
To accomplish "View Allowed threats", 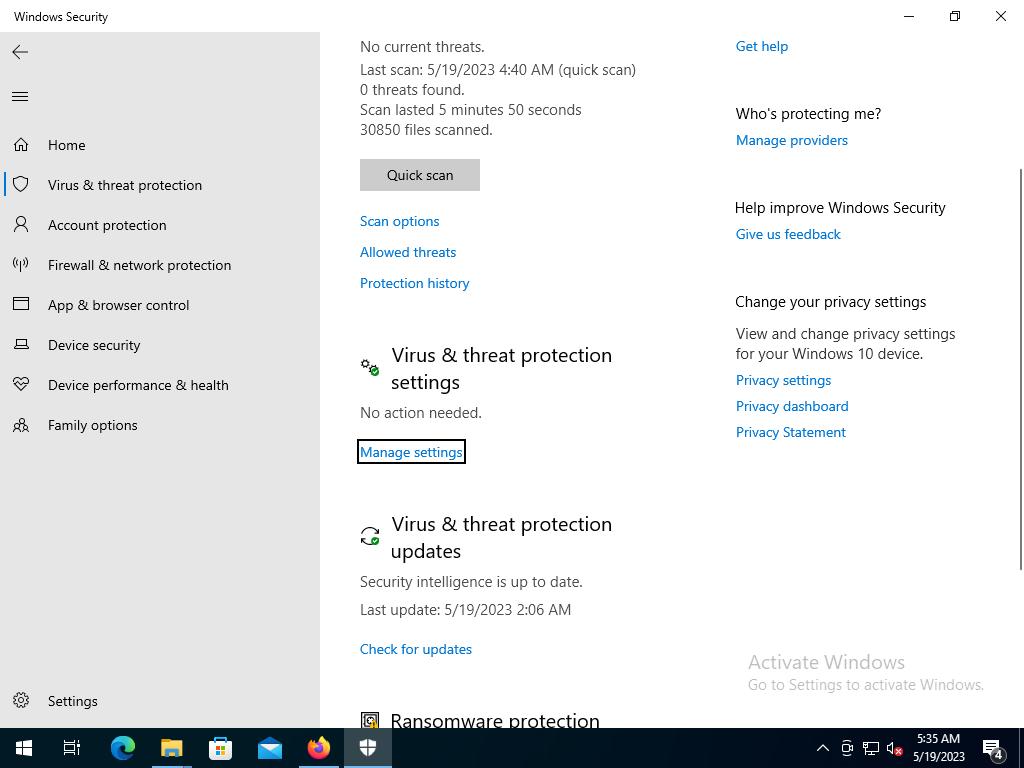I will coord(407,252).
